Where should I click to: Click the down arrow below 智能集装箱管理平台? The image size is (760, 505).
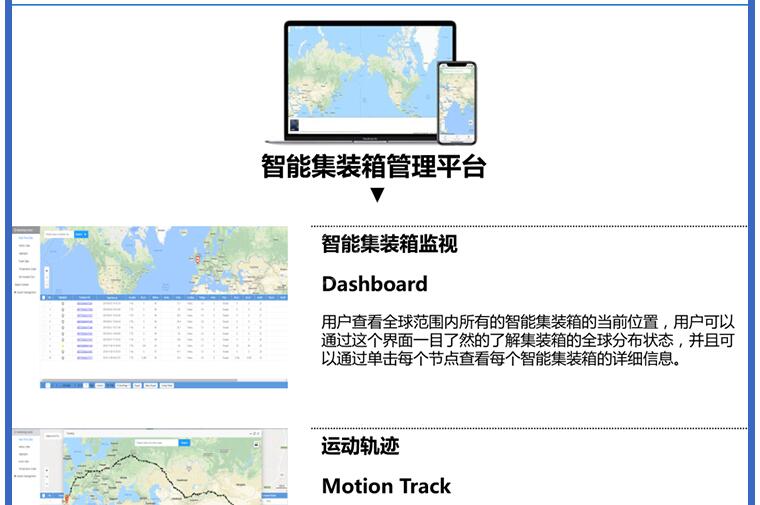click(377, 195)
